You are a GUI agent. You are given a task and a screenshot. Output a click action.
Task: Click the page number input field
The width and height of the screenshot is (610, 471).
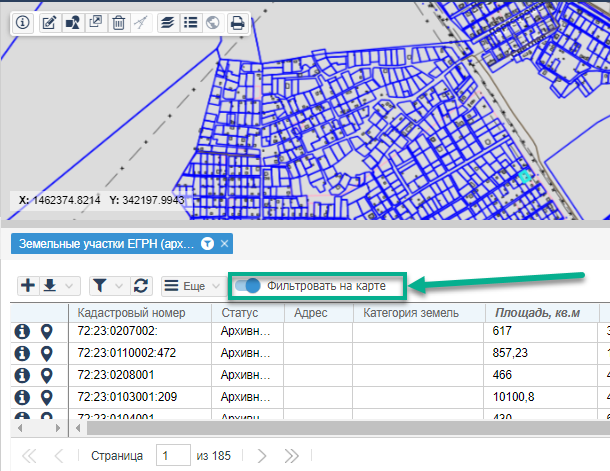(x=173, y=455)
